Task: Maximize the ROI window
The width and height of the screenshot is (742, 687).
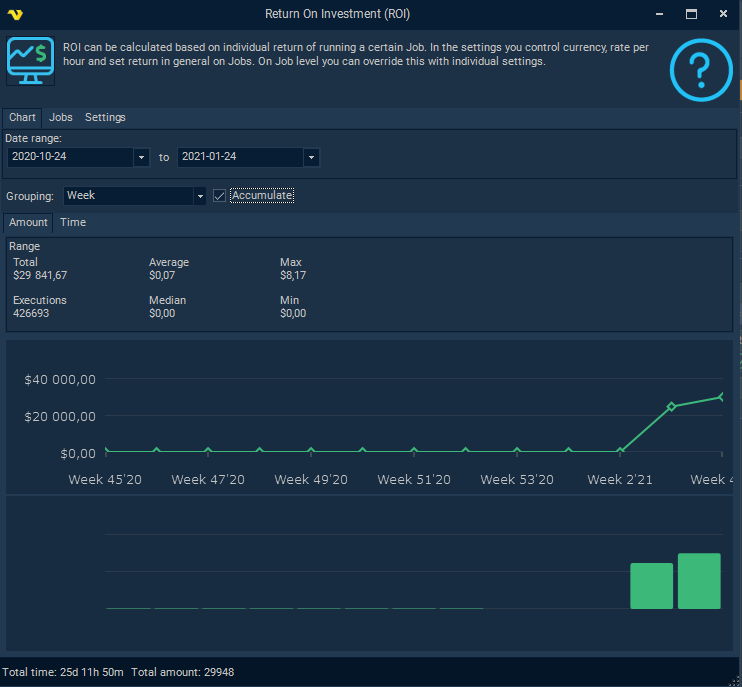Action: tap(691, 14)
